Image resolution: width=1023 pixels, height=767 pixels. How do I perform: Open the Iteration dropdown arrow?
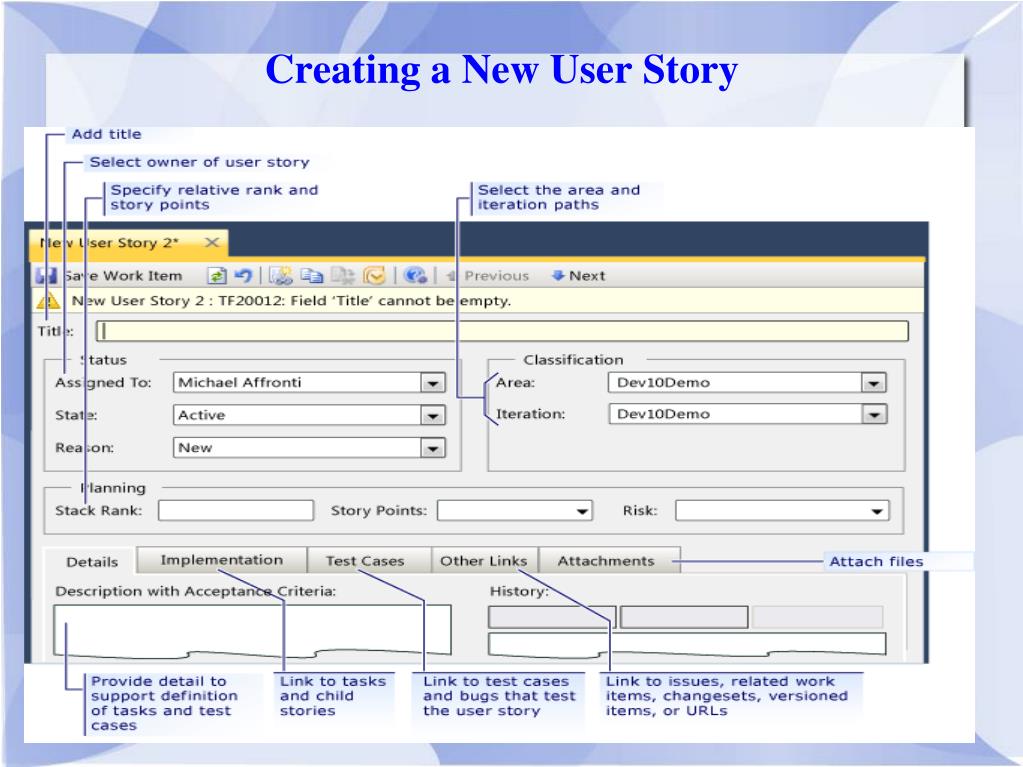(874, 414)
